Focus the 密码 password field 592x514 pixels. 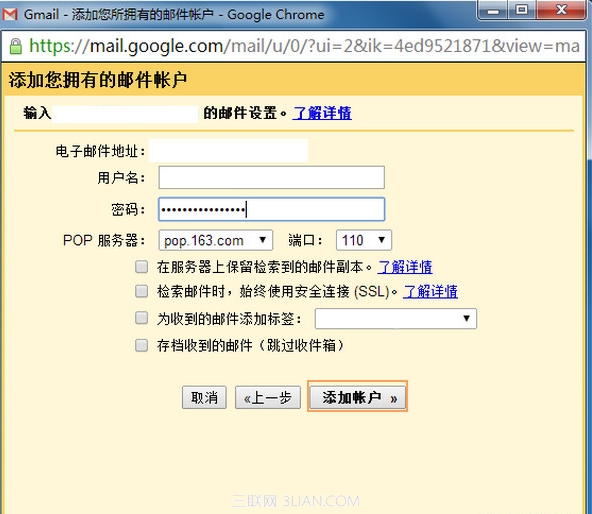point(271,209)
